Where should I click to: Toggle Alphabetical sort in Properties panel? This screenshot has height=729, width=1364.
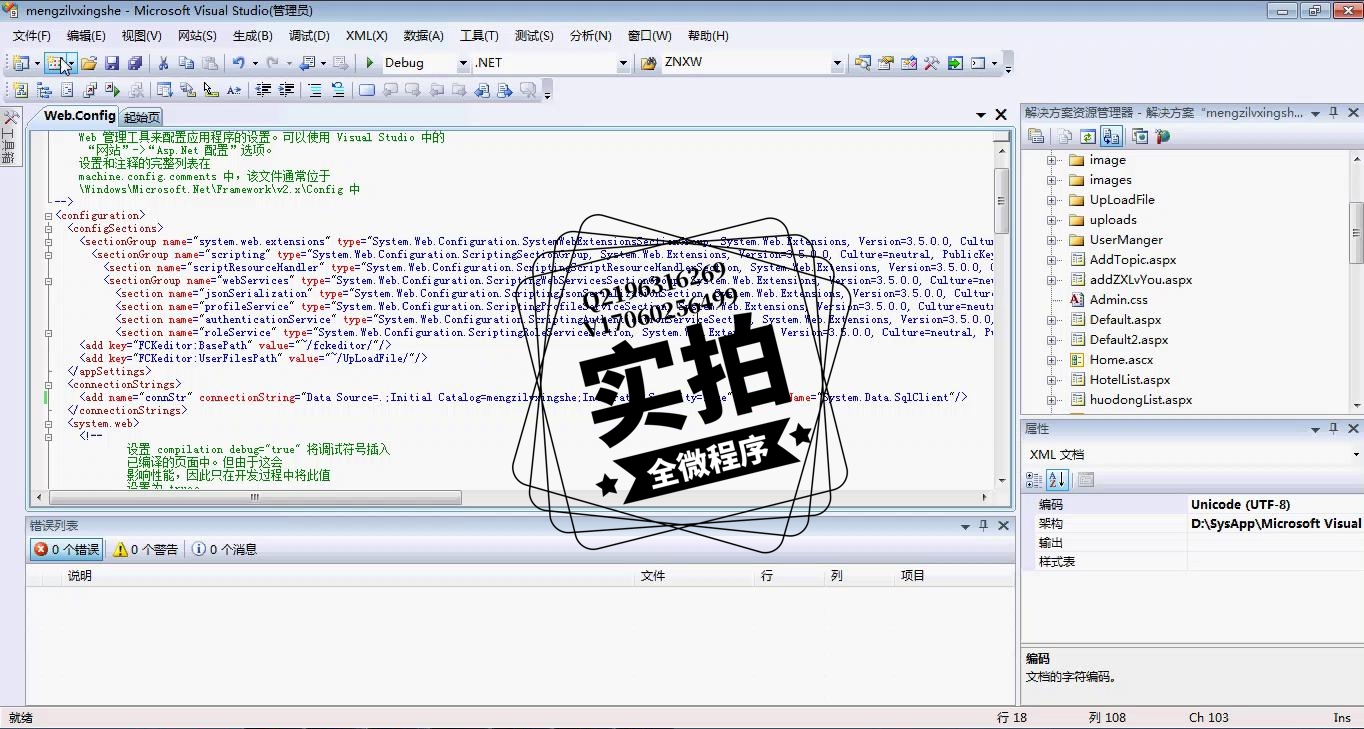[1057, 480]
